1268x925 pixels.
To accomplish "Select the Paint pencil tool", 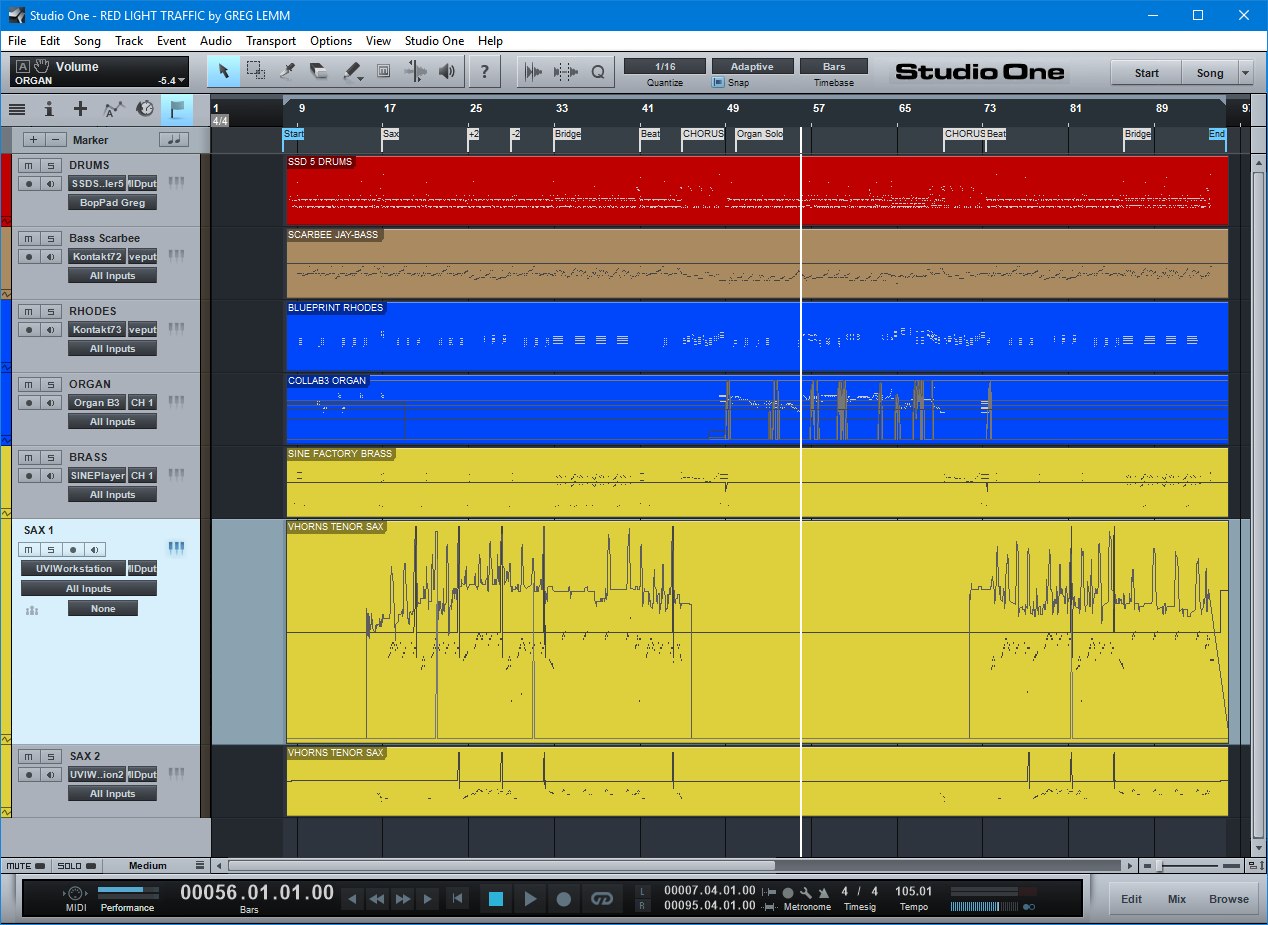I will point(351,71).
